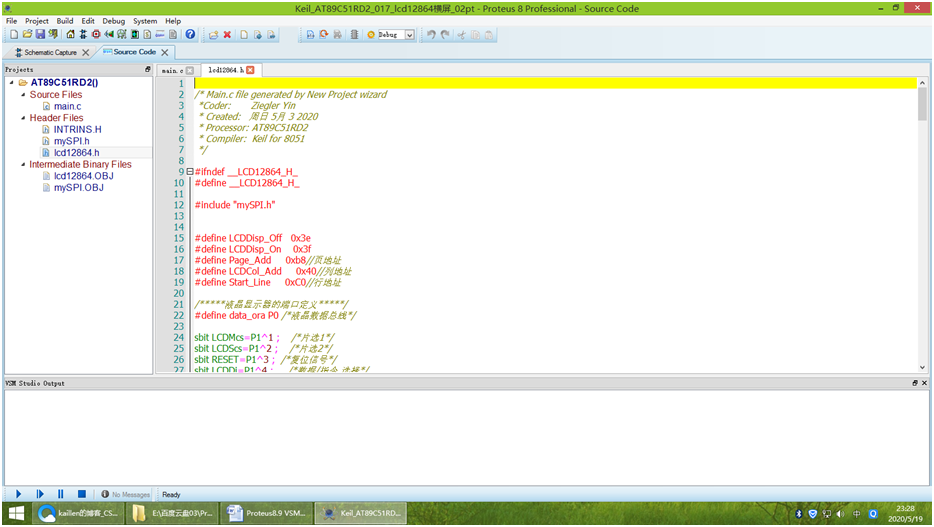Image resolution: width=934 pixels, height=527 pixels.
Task: Open the Windows Start button
Action: pos(16,513)
